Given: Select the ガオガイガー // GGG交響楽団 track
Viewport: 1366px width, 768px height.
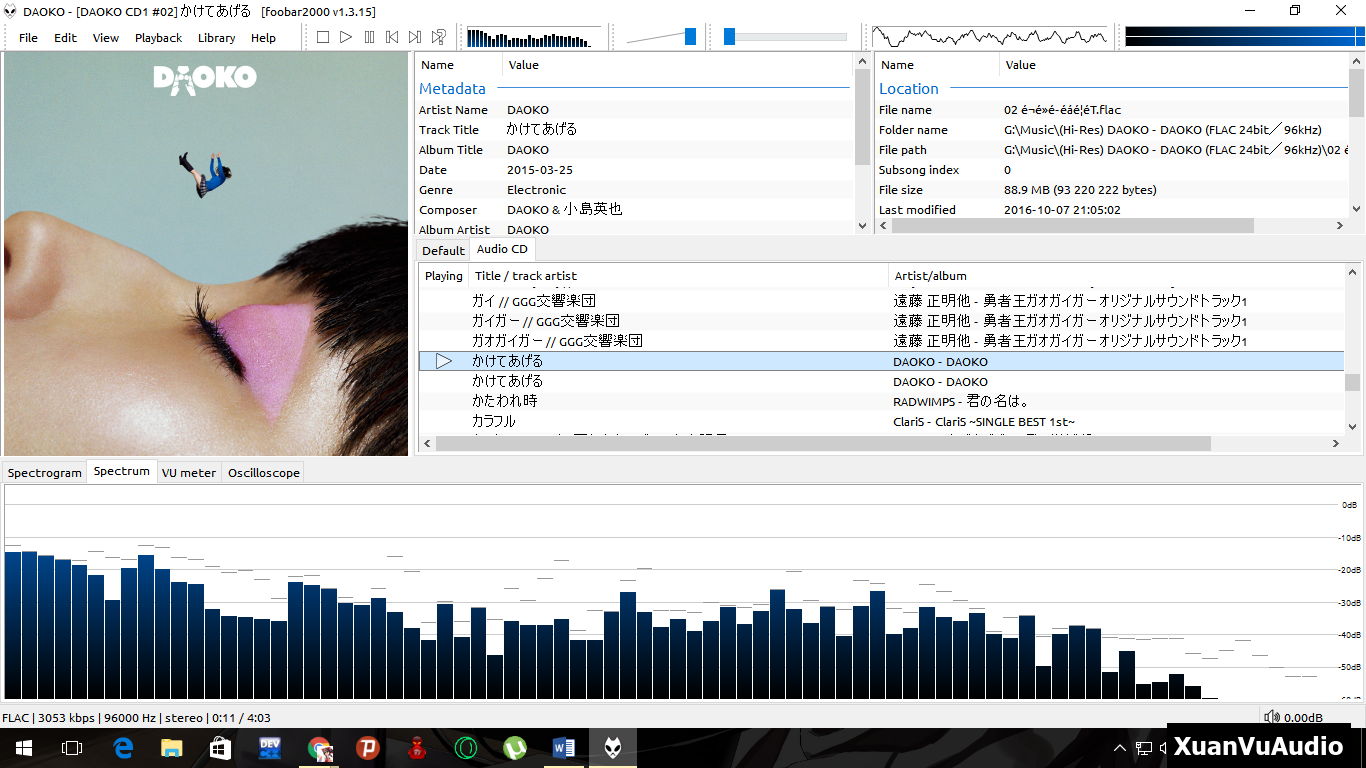Looking at the screenshot, I should coord(881,341).
